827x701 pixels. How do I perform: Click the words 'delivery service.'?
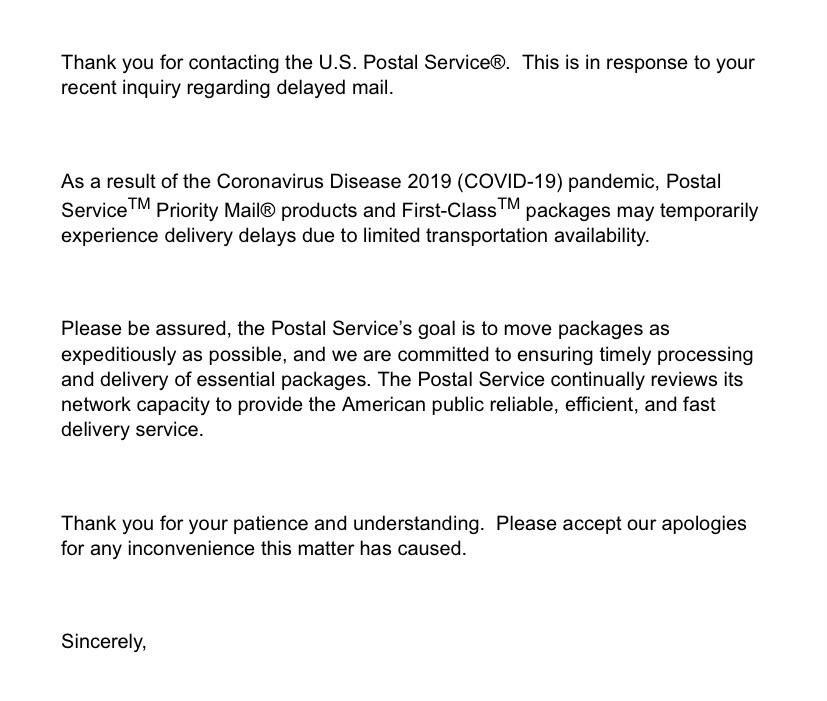coord(132,429)
